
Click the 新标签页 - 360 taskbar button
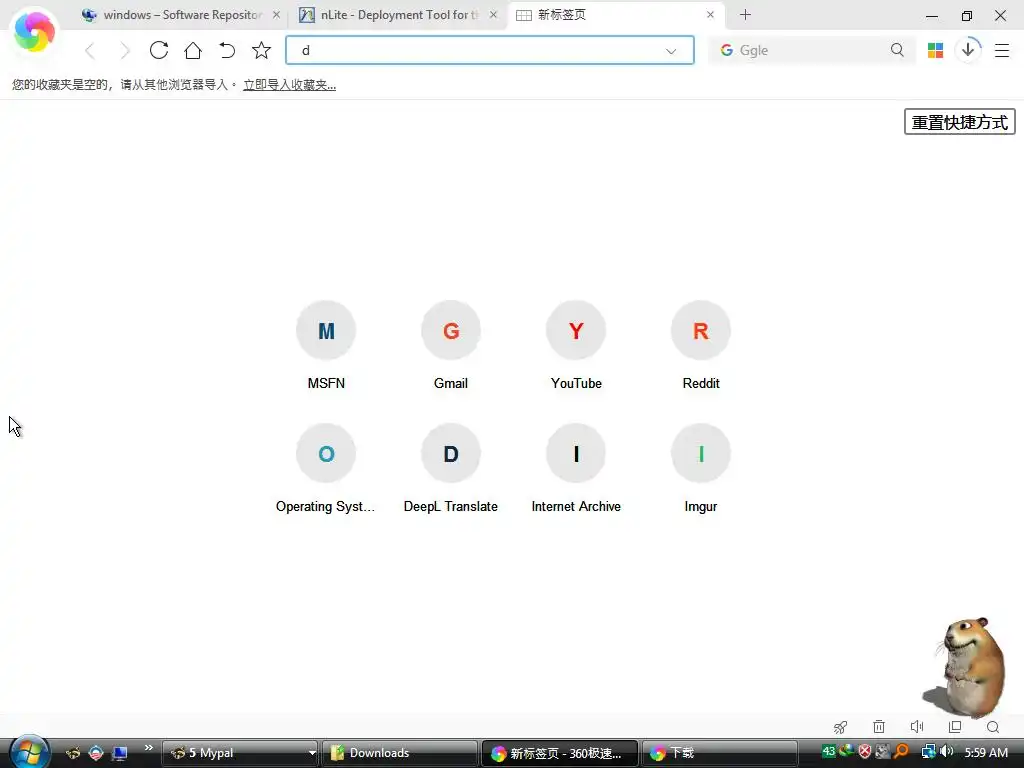pyautogui.click(x=560, y=753)
